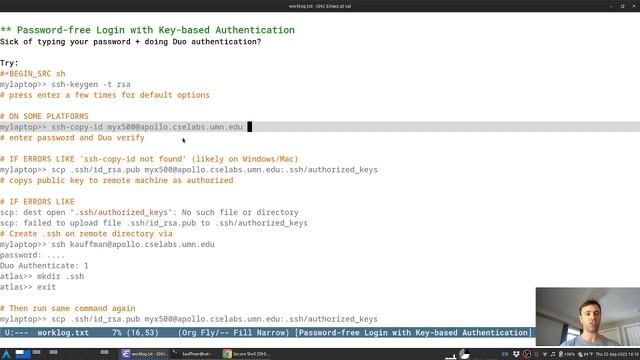The image size is (640, 360).
Task: Click comment 'copys public key to remote machine'
Action: [117, 180]
